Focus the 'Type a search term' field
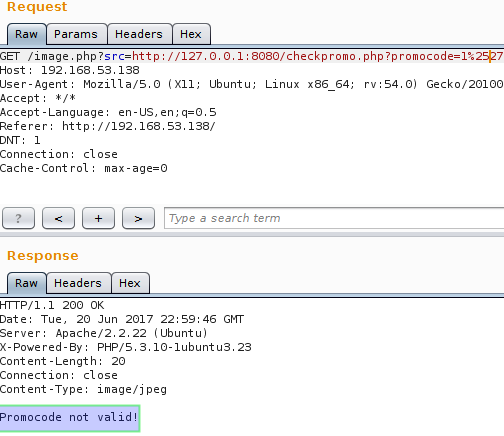Screen dimensions: 504x436 (x=334, y=218)
